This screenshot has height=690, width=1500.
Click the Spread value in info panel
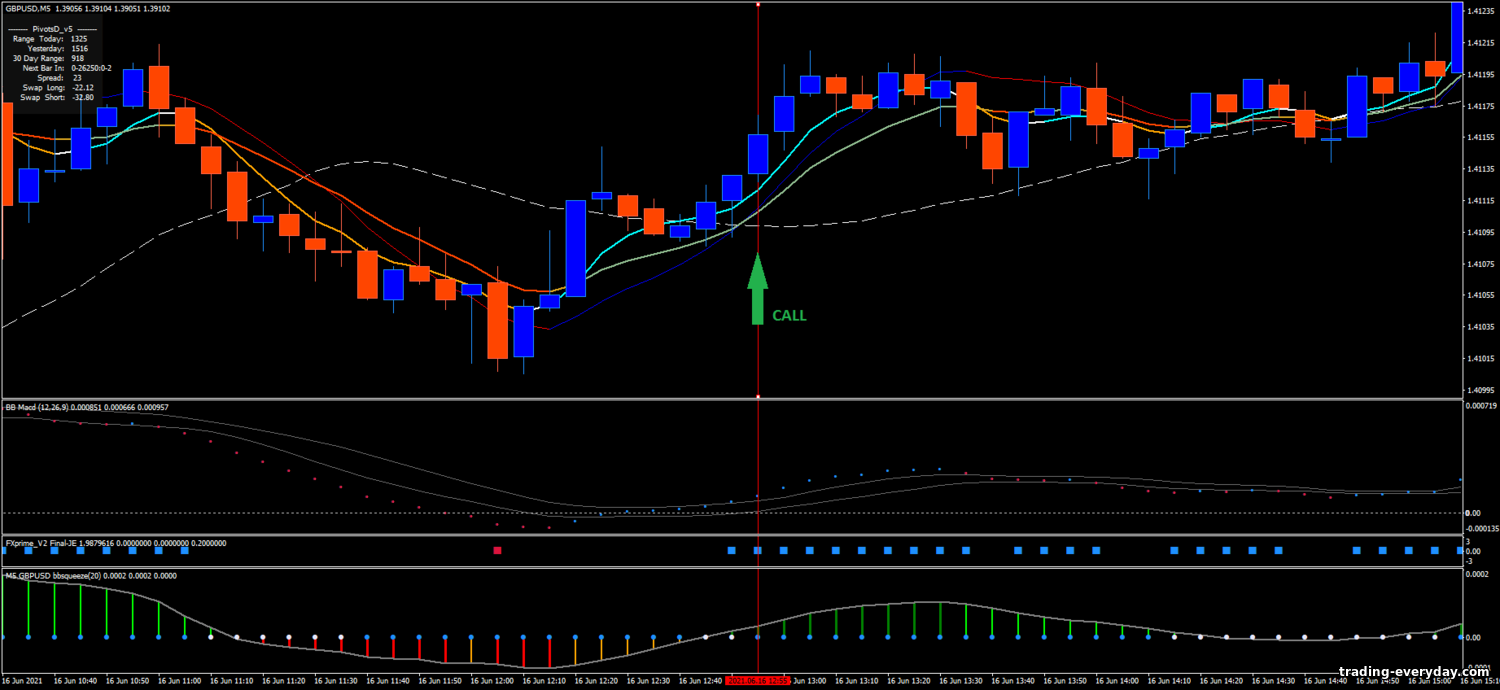(76, 78)
